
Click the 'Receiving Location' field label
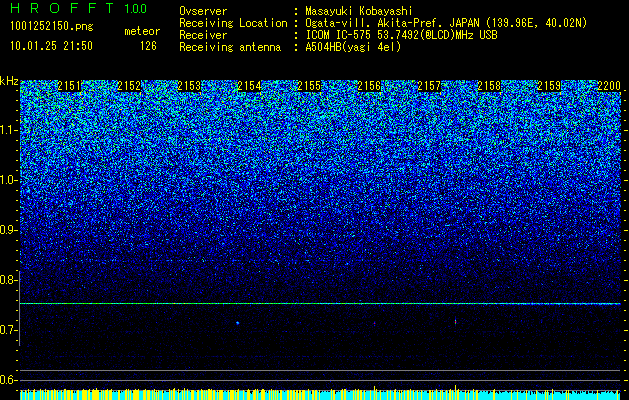(233, 23)
